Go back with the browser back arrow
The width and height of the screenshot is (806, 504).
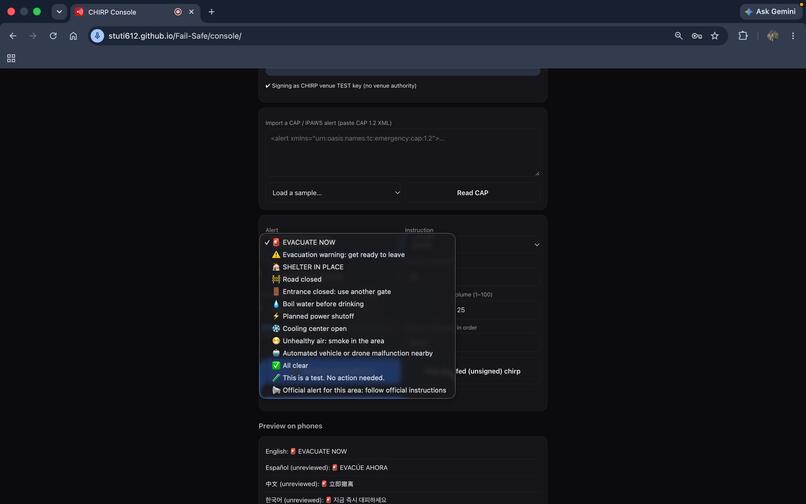coord(13,36)
